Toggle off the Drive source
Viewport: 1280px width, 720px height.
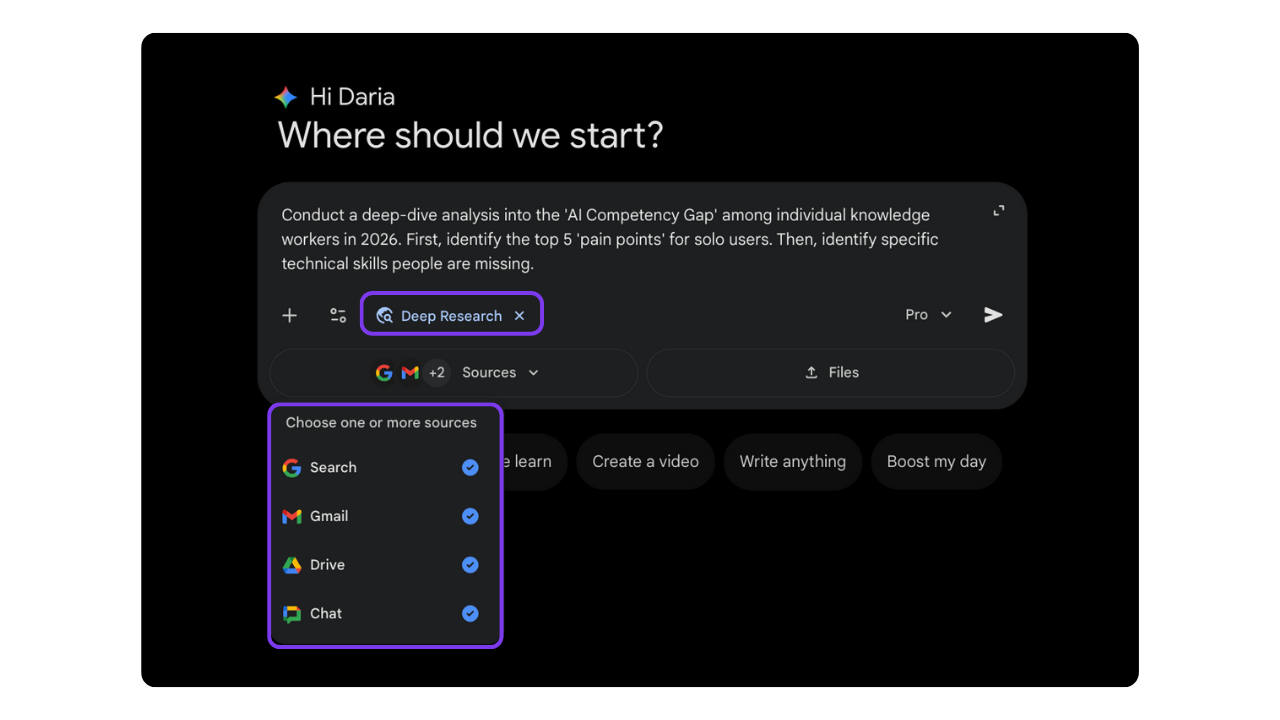(470, 564)
